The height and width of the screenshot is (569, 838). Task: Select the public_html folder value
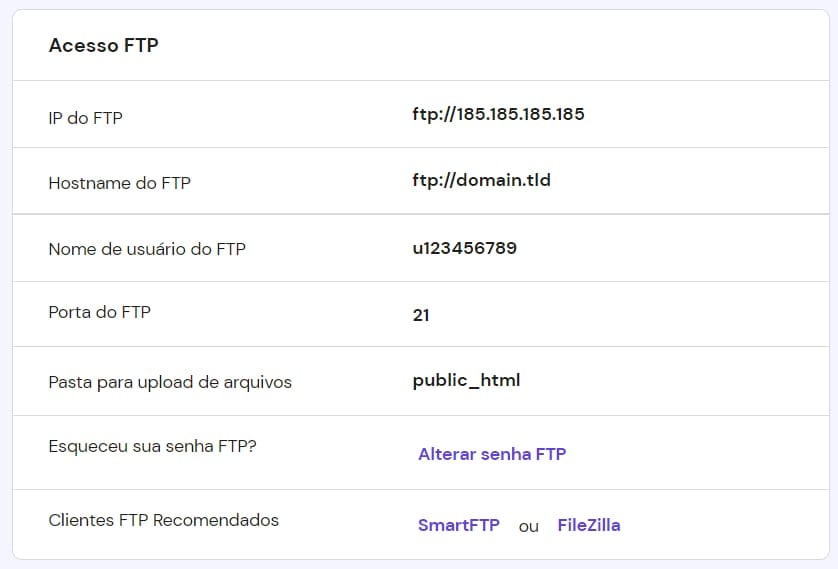pyautogui.click(x=466, y=381)
